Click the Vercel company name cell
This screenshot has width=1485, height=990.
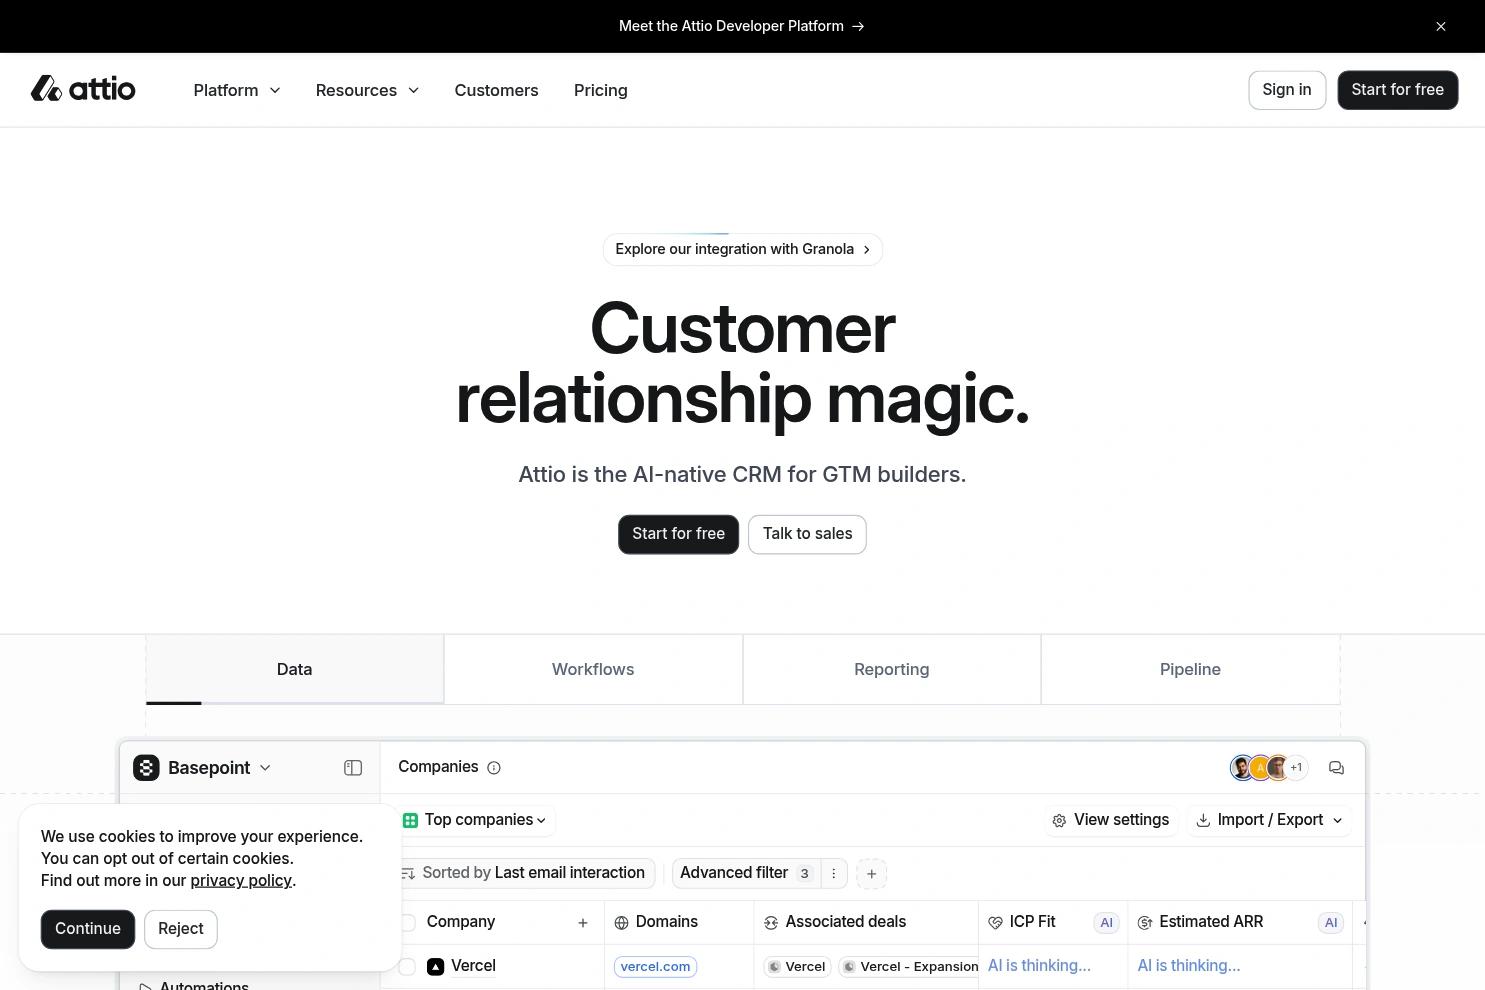(x=473, y=966)
